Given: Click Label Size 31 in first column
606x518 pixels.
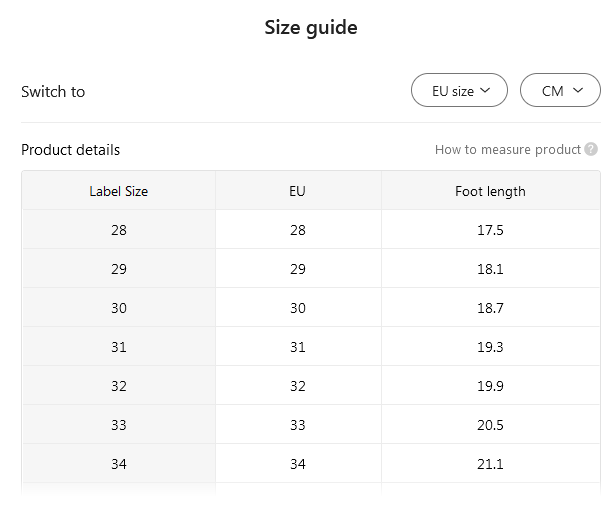Looking at the screenshot, I should [x=119, y=347].
